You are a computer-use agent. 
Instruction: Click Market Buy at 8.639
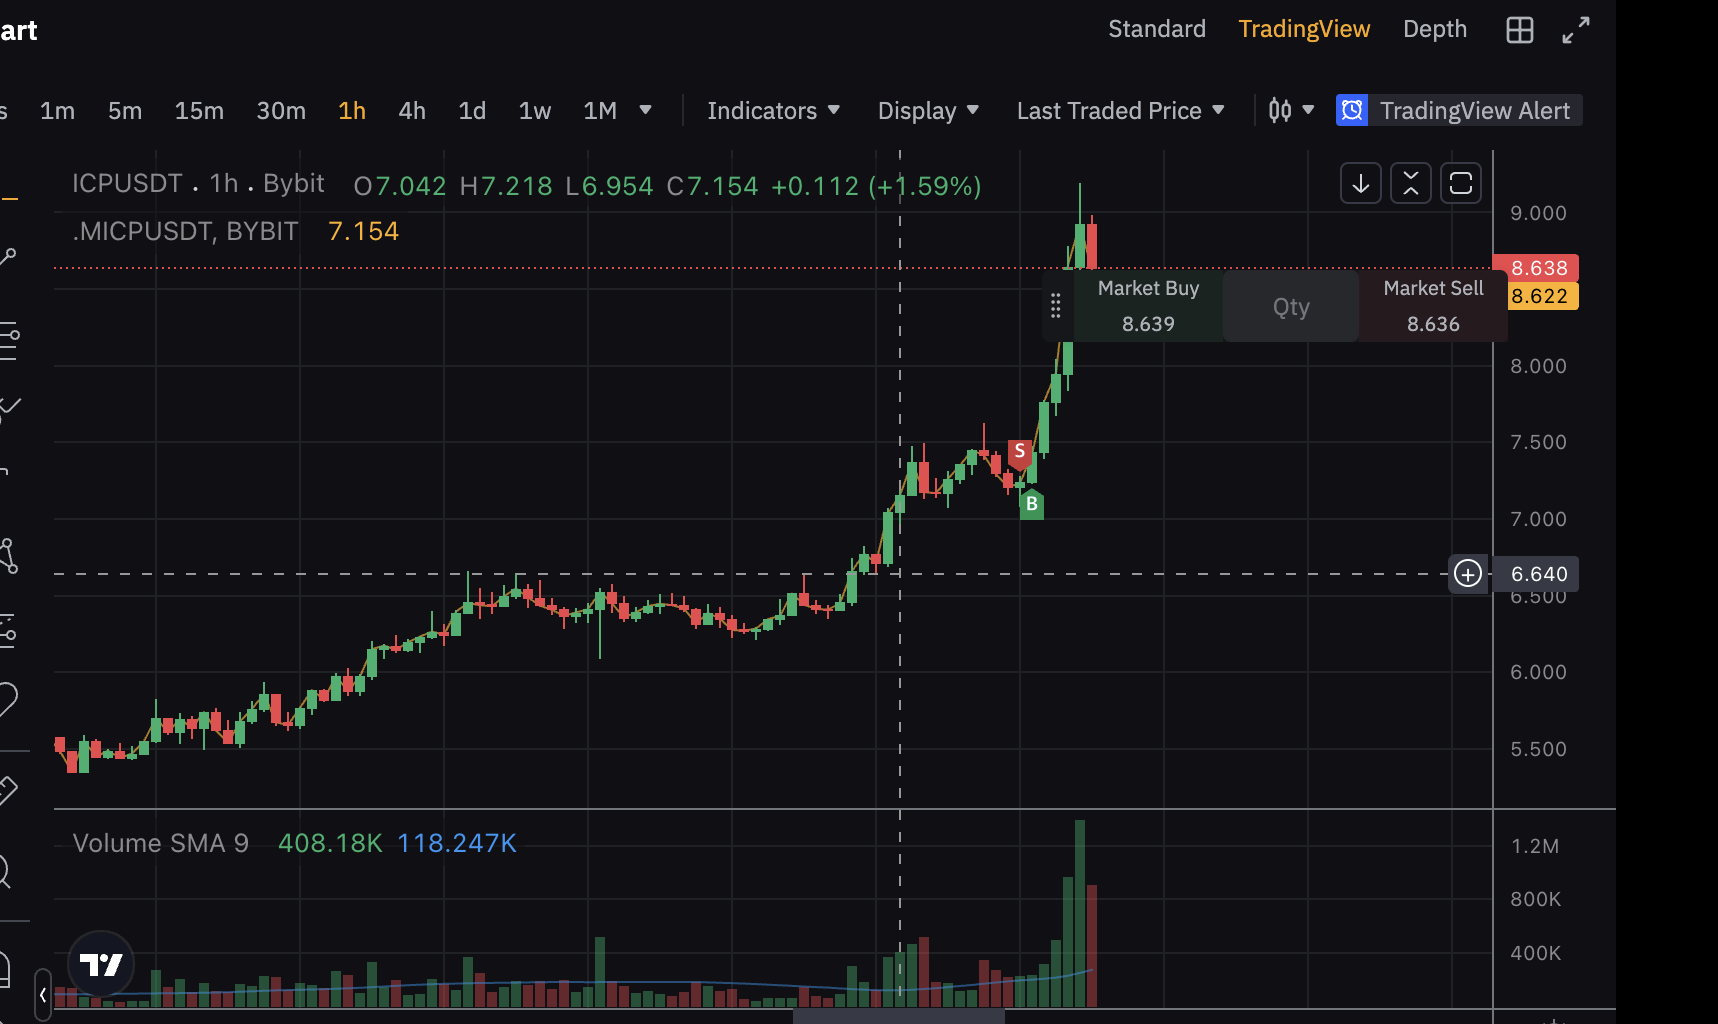pyautogui.click(x=1148, y=306)
